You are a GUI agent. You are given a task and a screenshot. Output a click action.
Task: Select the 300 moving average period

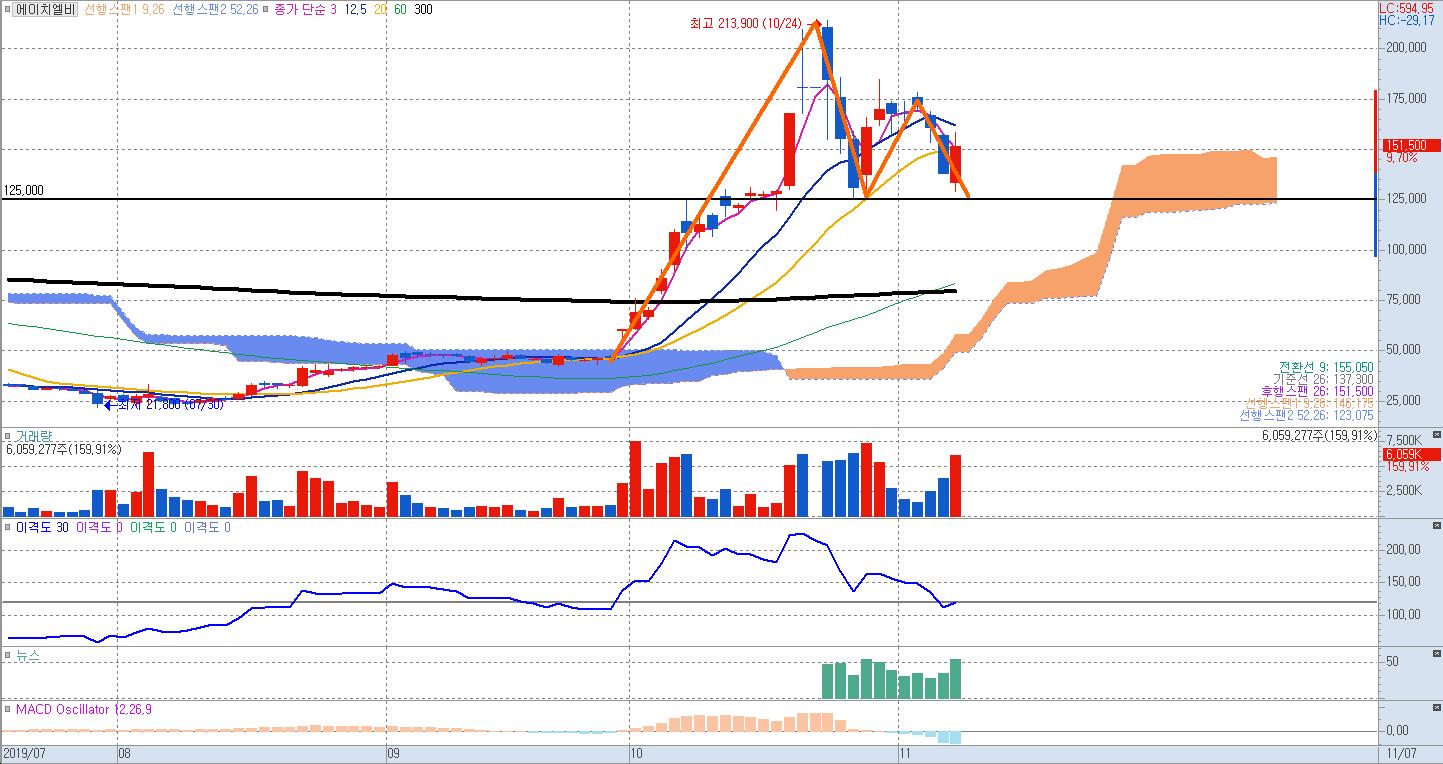(424, 9)
